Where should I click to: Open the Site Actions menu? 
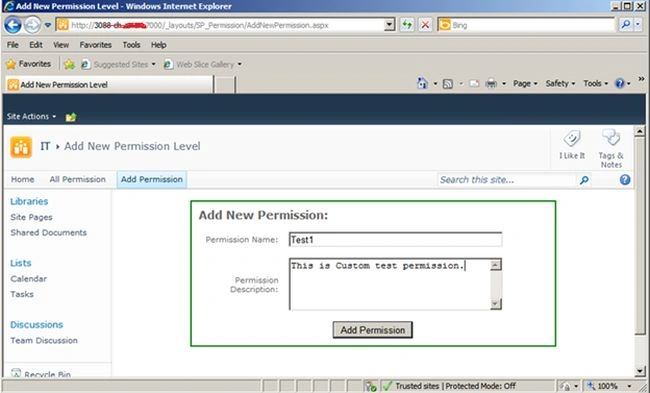click(x=31, y=116)
